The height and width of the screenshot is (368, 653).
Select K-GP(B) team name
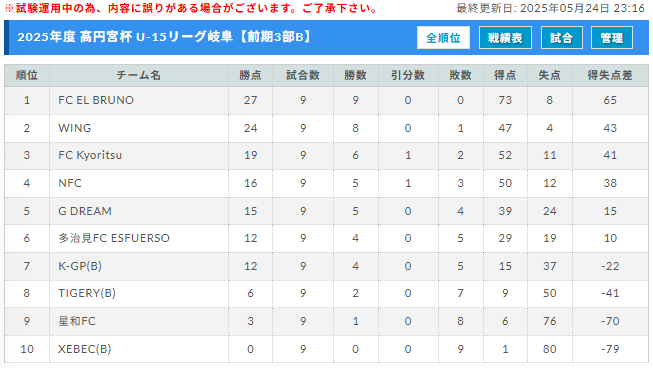[x=80, y=266]
